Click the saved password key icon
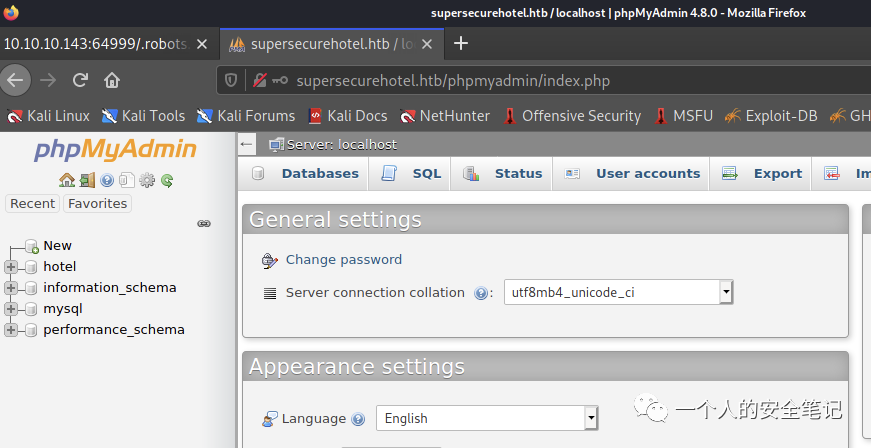This screenshot has height=448, width=871. tap(280, 80)
